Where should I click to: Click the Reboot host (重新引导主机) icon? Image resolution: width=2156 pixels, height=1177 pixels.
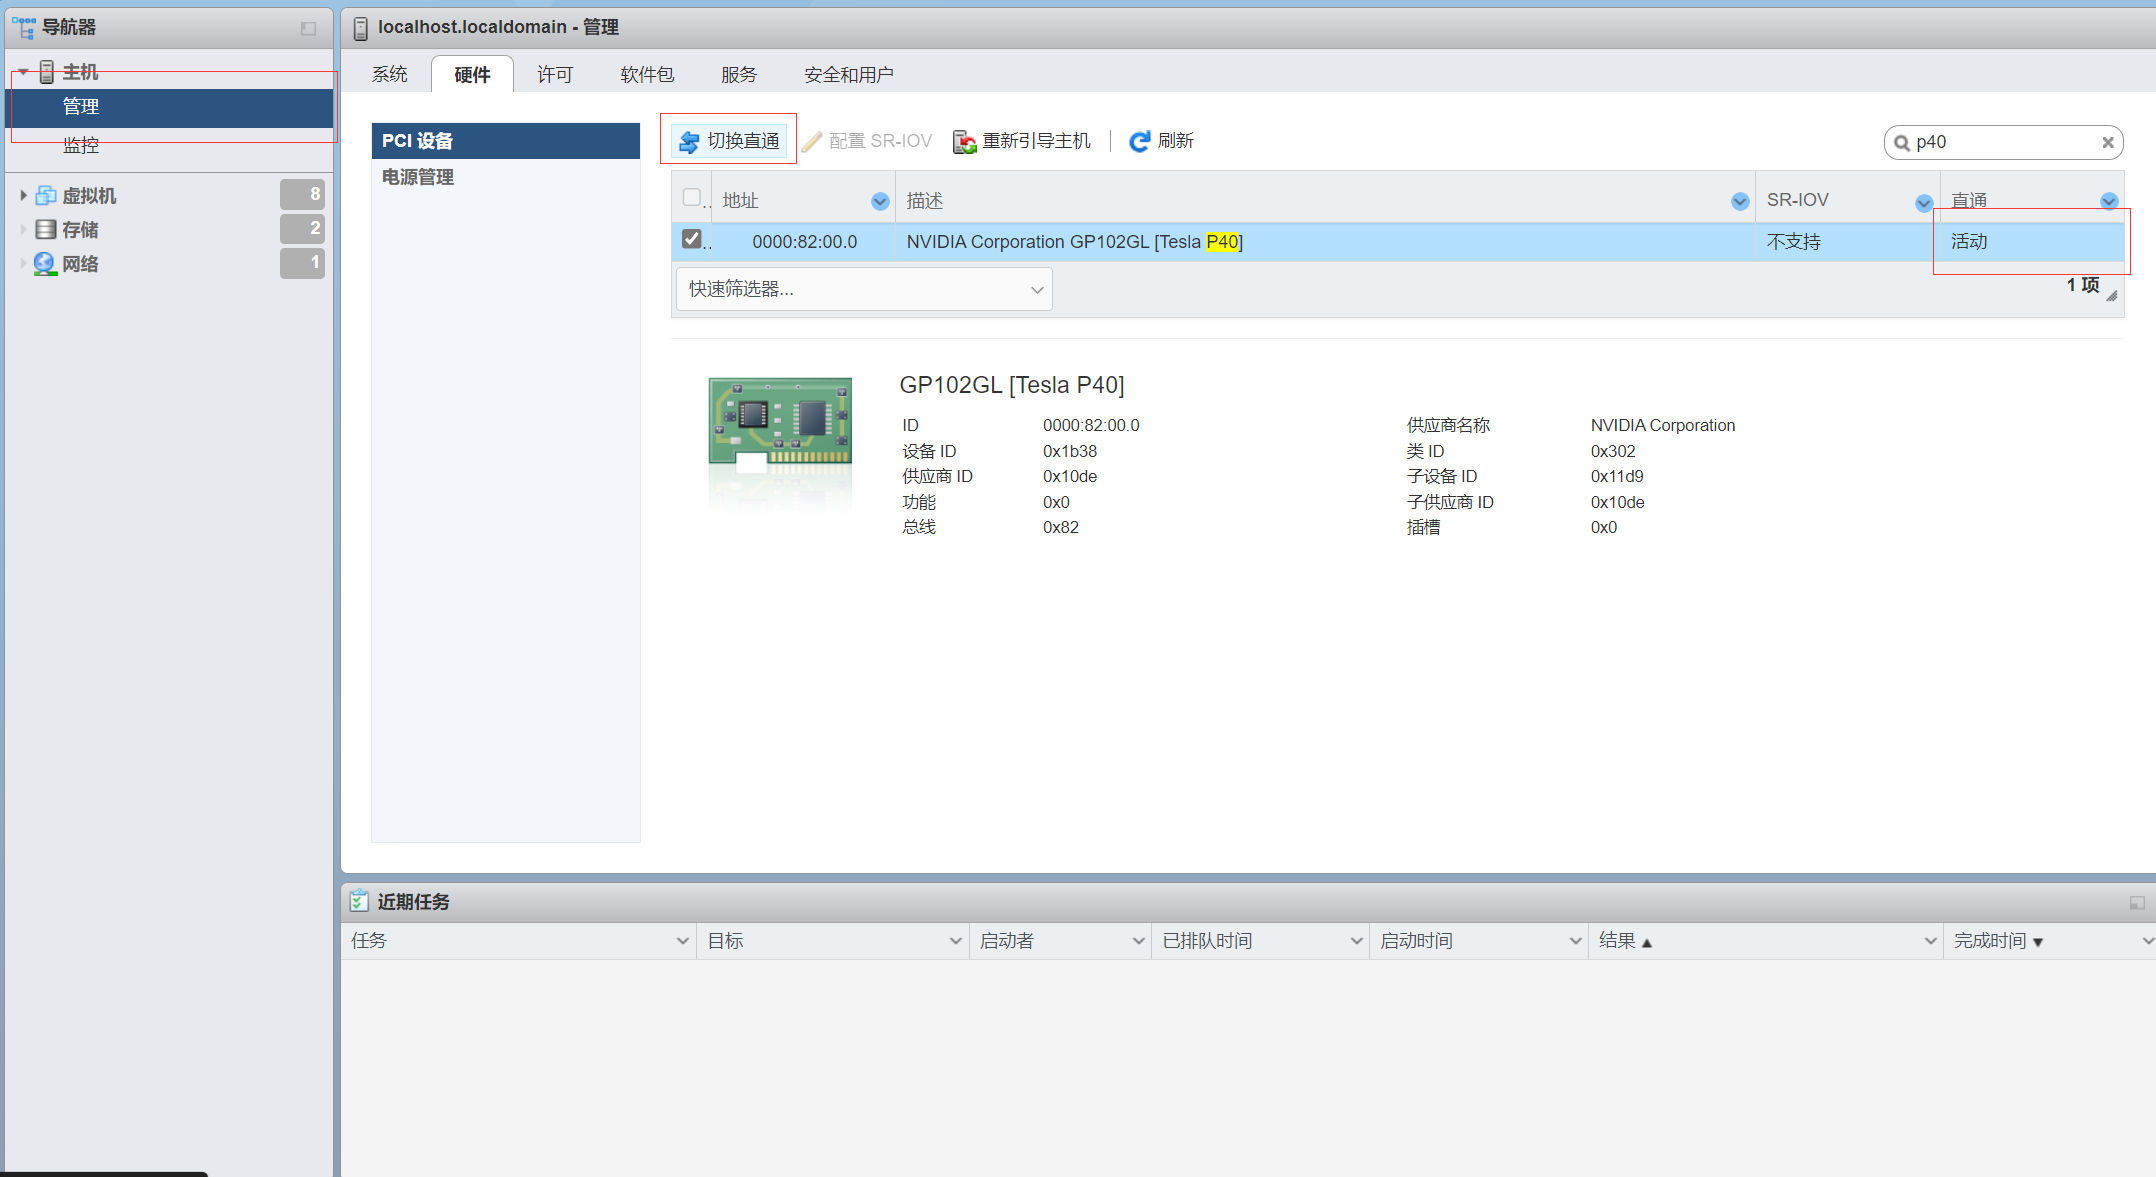(964, 142)
